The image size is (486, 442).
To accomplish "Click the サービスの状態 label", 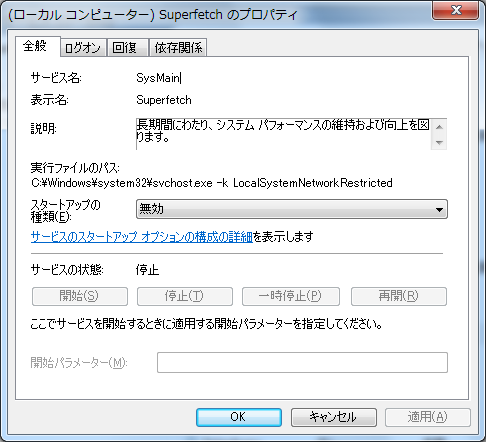I will pyautogui.click(x=67, y=270).
